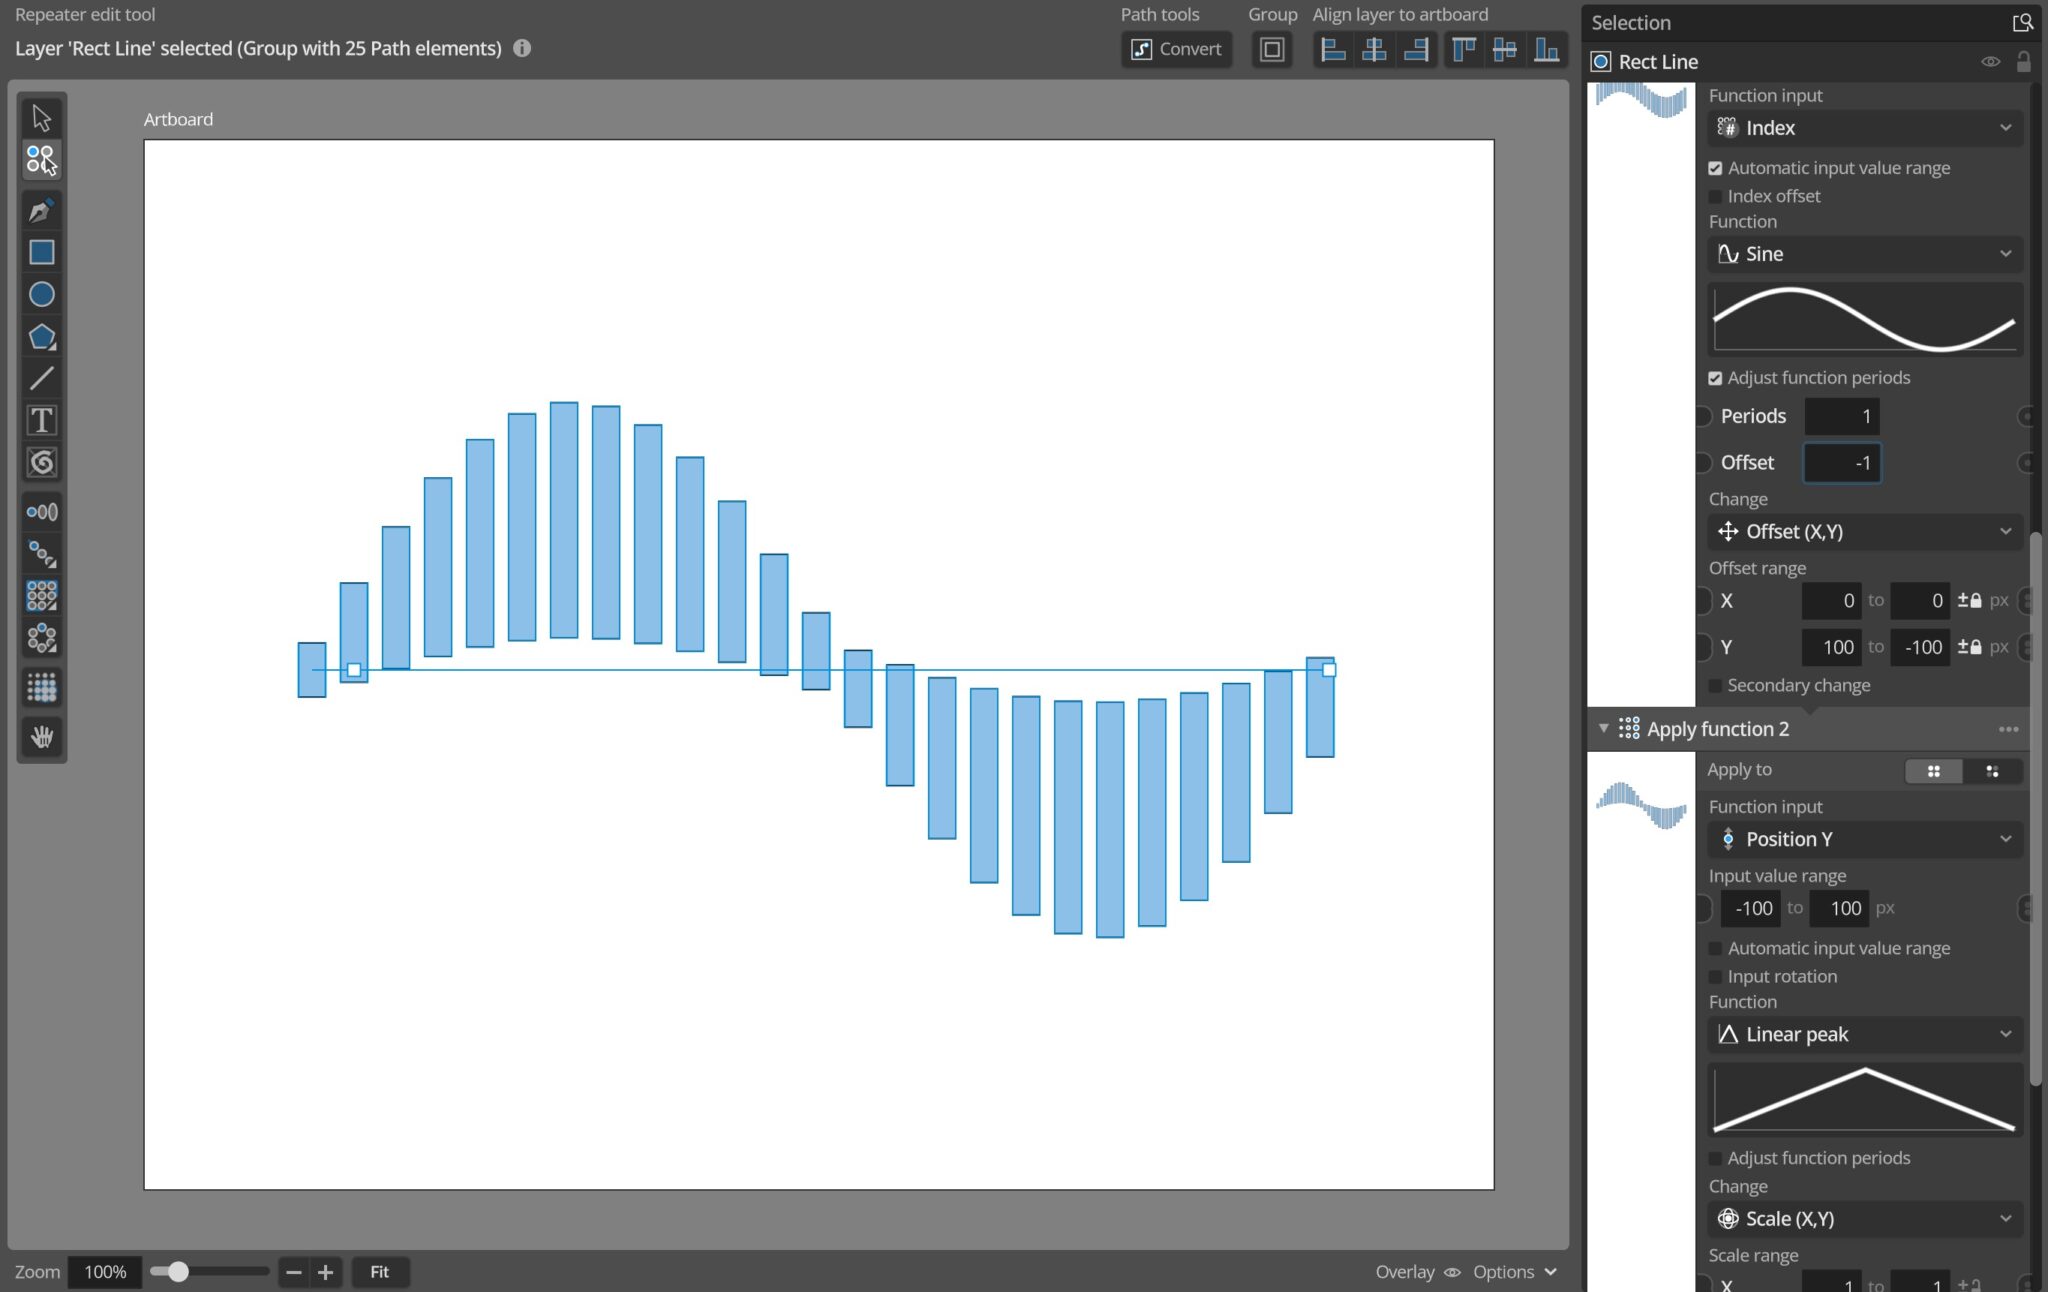Click the Fit zoom button
This screenshot has width=2048, height=1292.
pyautogui.click(x=380, y=1271)
